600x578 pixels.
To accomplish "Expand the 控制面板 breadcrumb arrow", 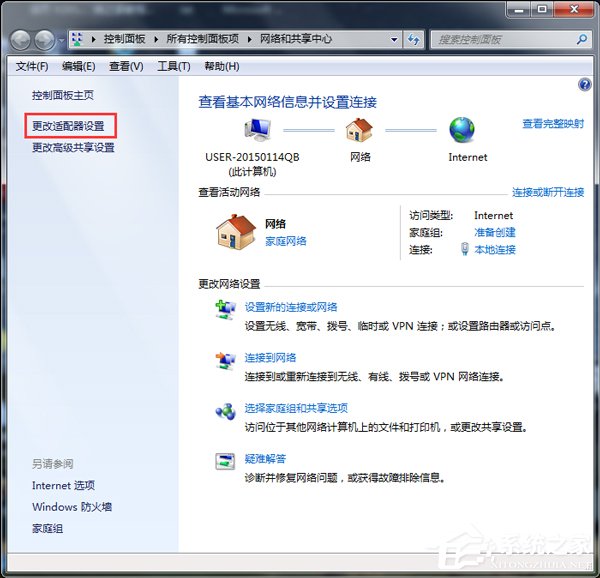I will click(153, 40).
